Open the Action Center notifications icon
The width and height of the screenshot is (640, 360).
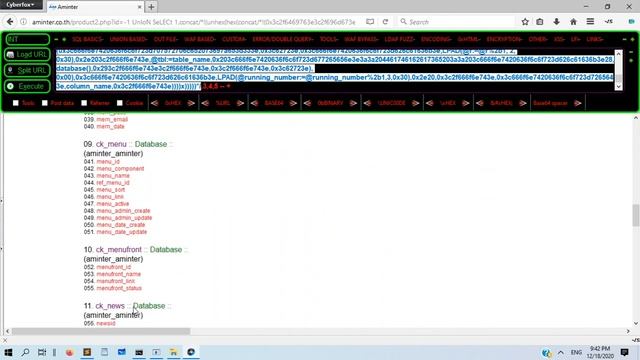[x=624, y=352]
